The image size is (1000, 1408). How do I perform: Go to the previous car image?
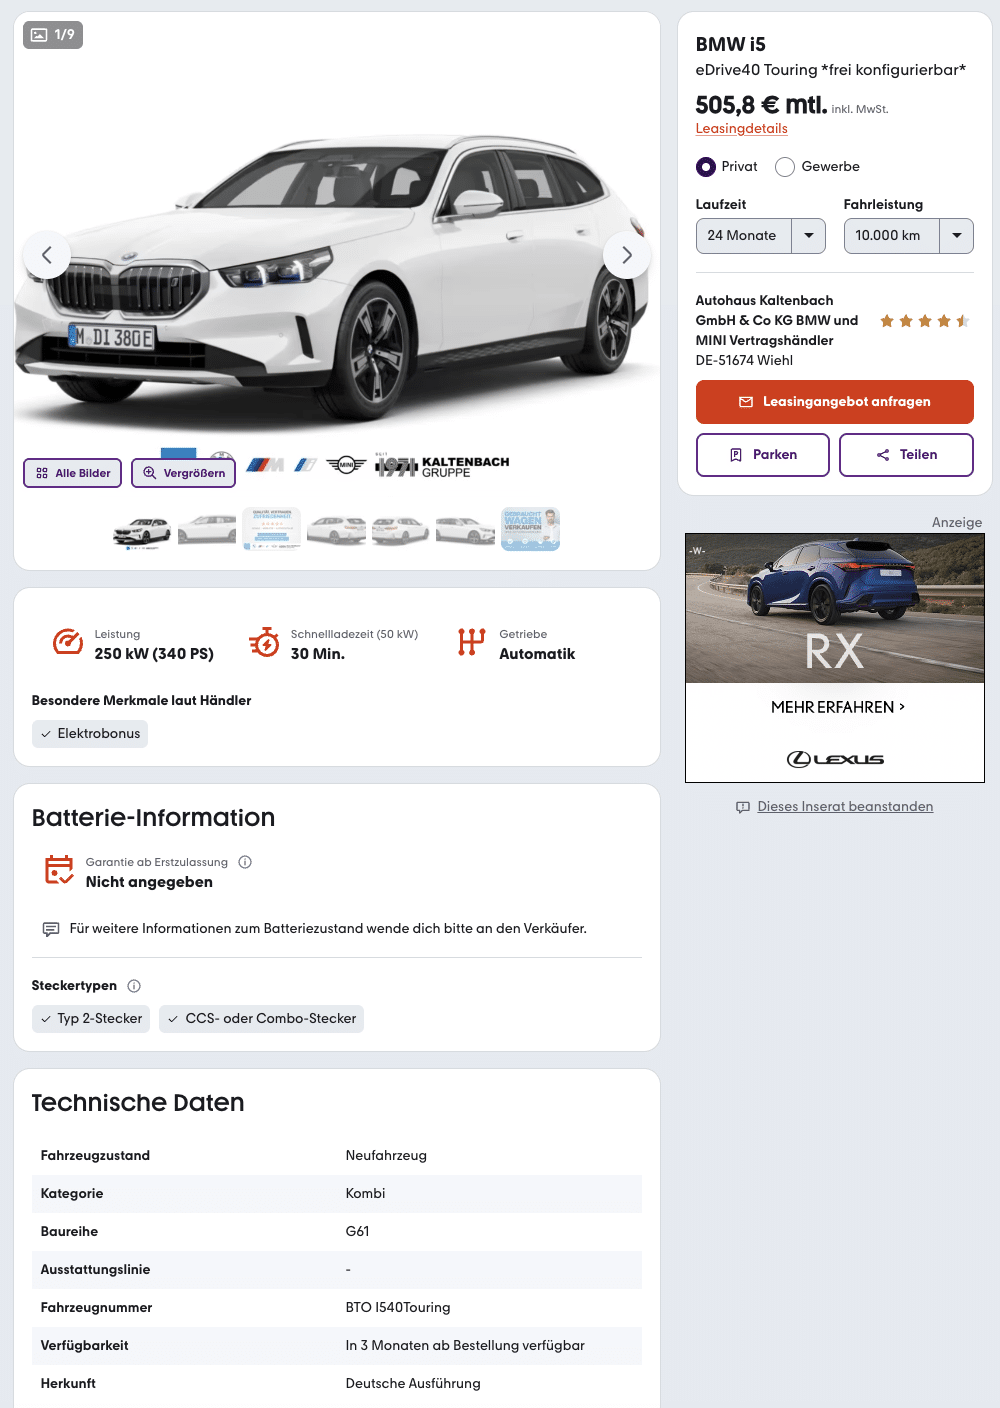(47, 255)
